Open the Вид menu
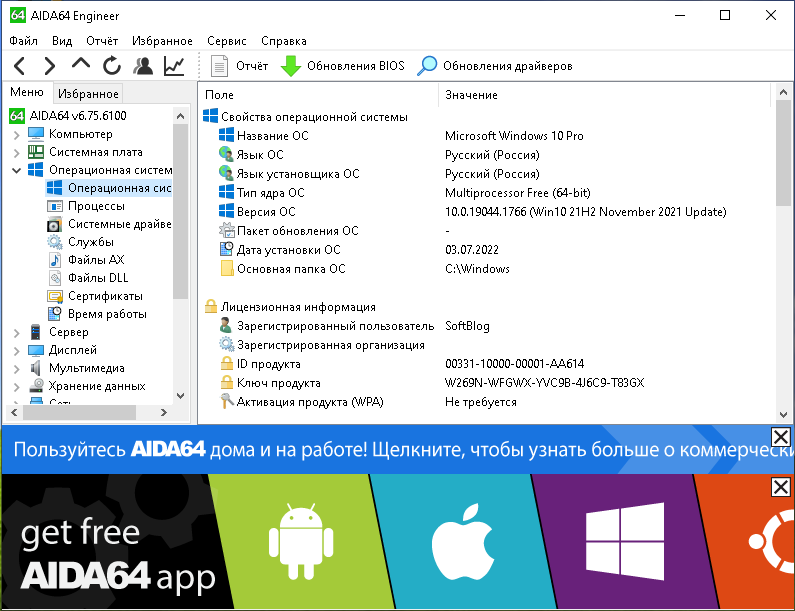 pos(62,41)
